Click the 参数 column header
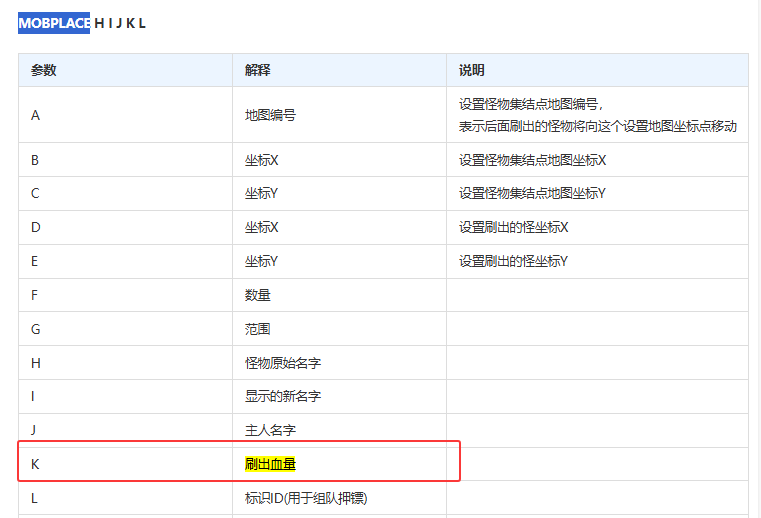Viewport: 761px width, 518px height. point(43,70)
